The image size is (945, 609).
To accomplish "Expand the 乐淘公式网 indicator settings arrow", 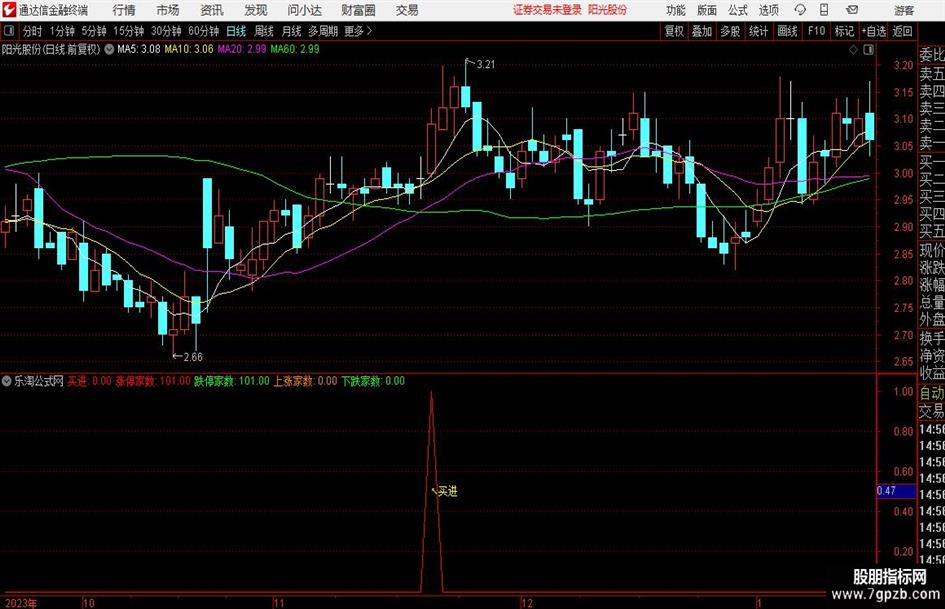I will pos(7,381).
